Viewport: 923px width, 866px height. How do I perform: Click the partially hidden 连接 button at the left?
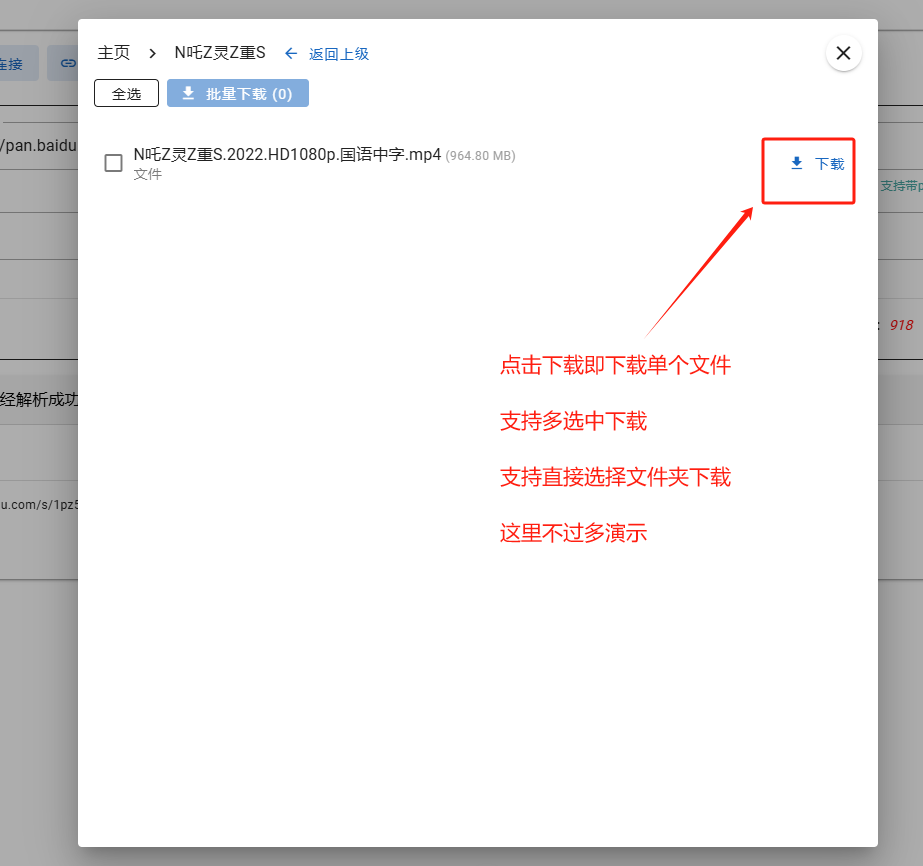click(14, 63)
